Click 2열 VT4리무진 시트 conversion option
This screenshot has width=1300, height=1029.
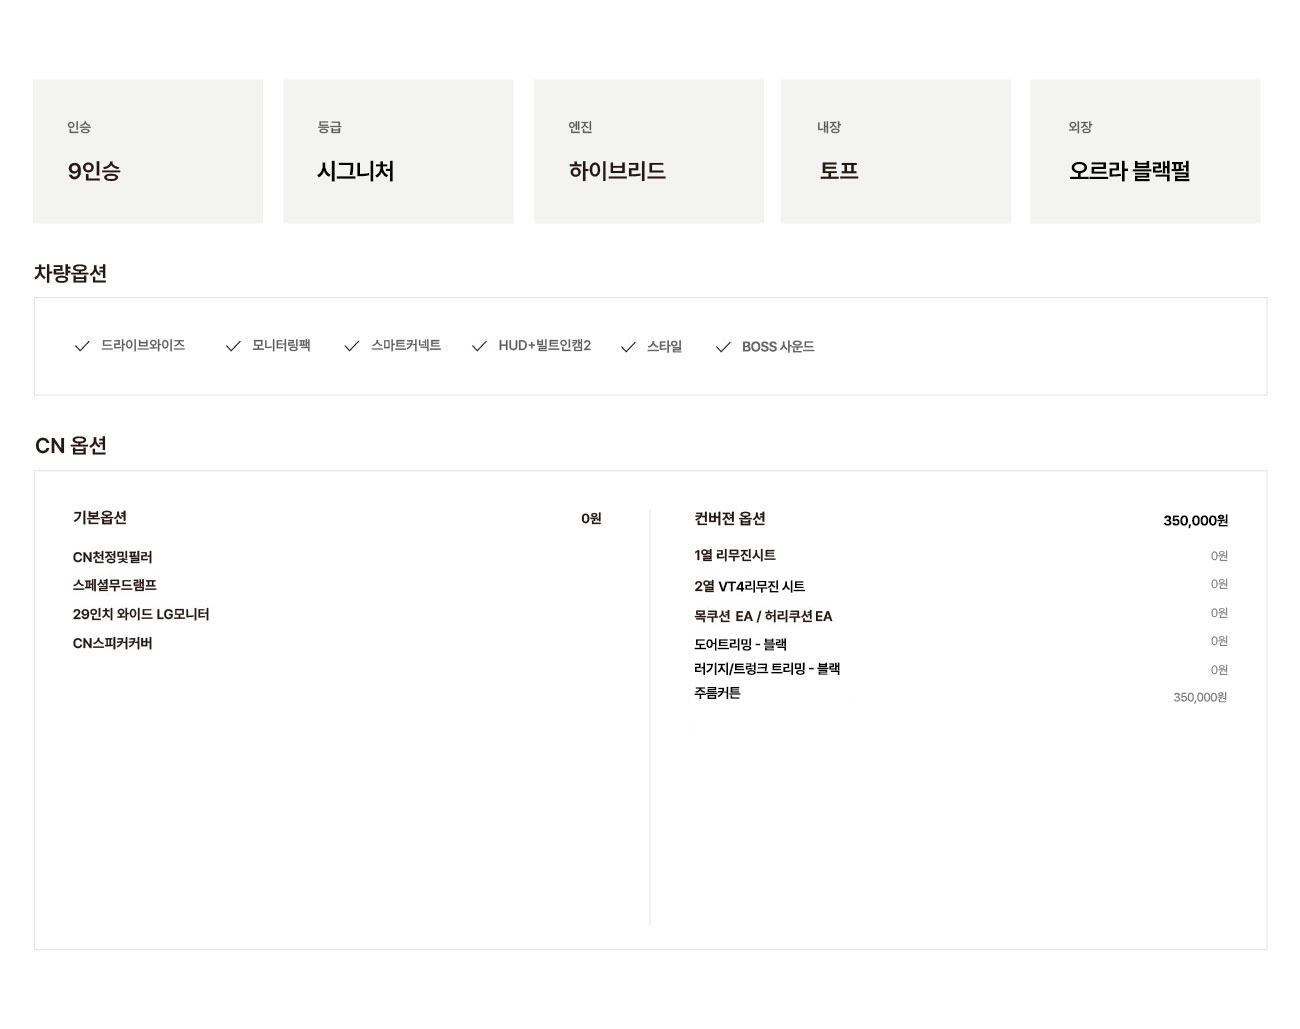point(750,586)
